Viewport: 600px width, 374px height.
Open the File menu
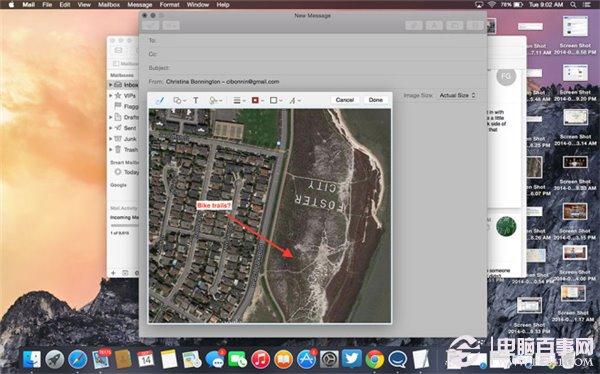(47, 5)
